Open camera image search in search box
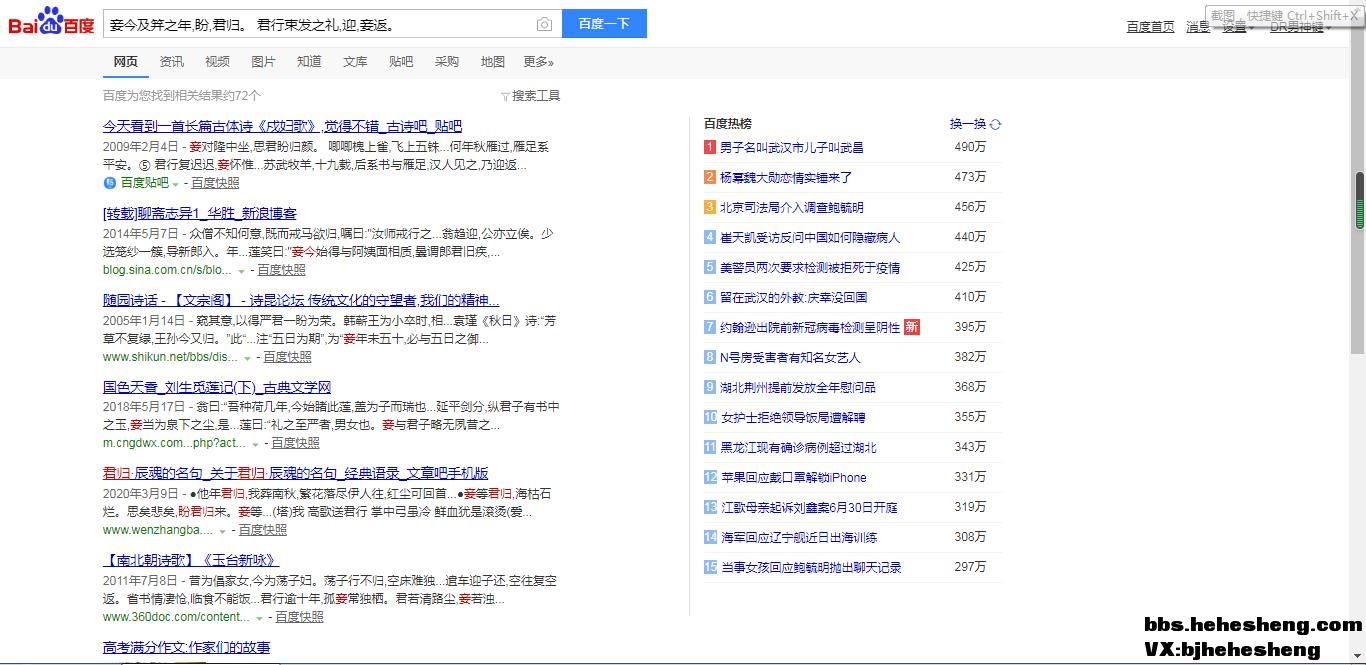 pos(543,24)
